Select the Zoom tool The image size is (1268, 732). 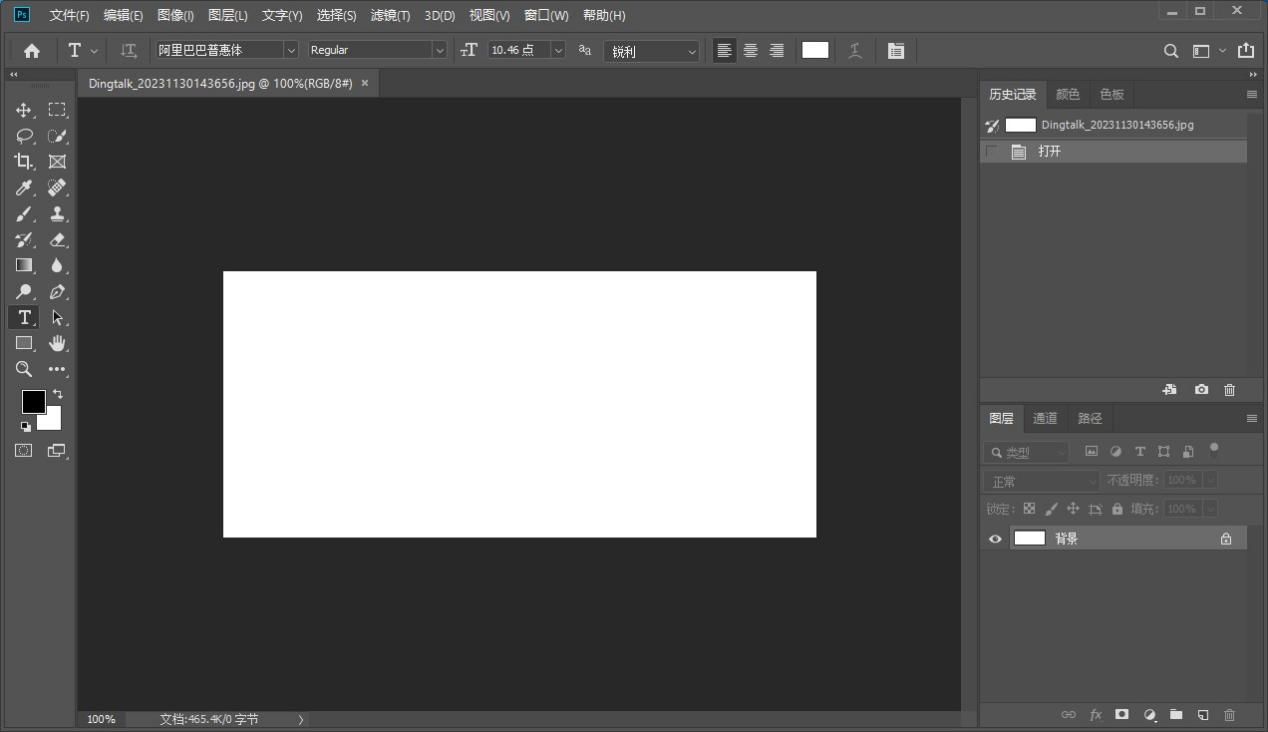click(x=24, y=370)
